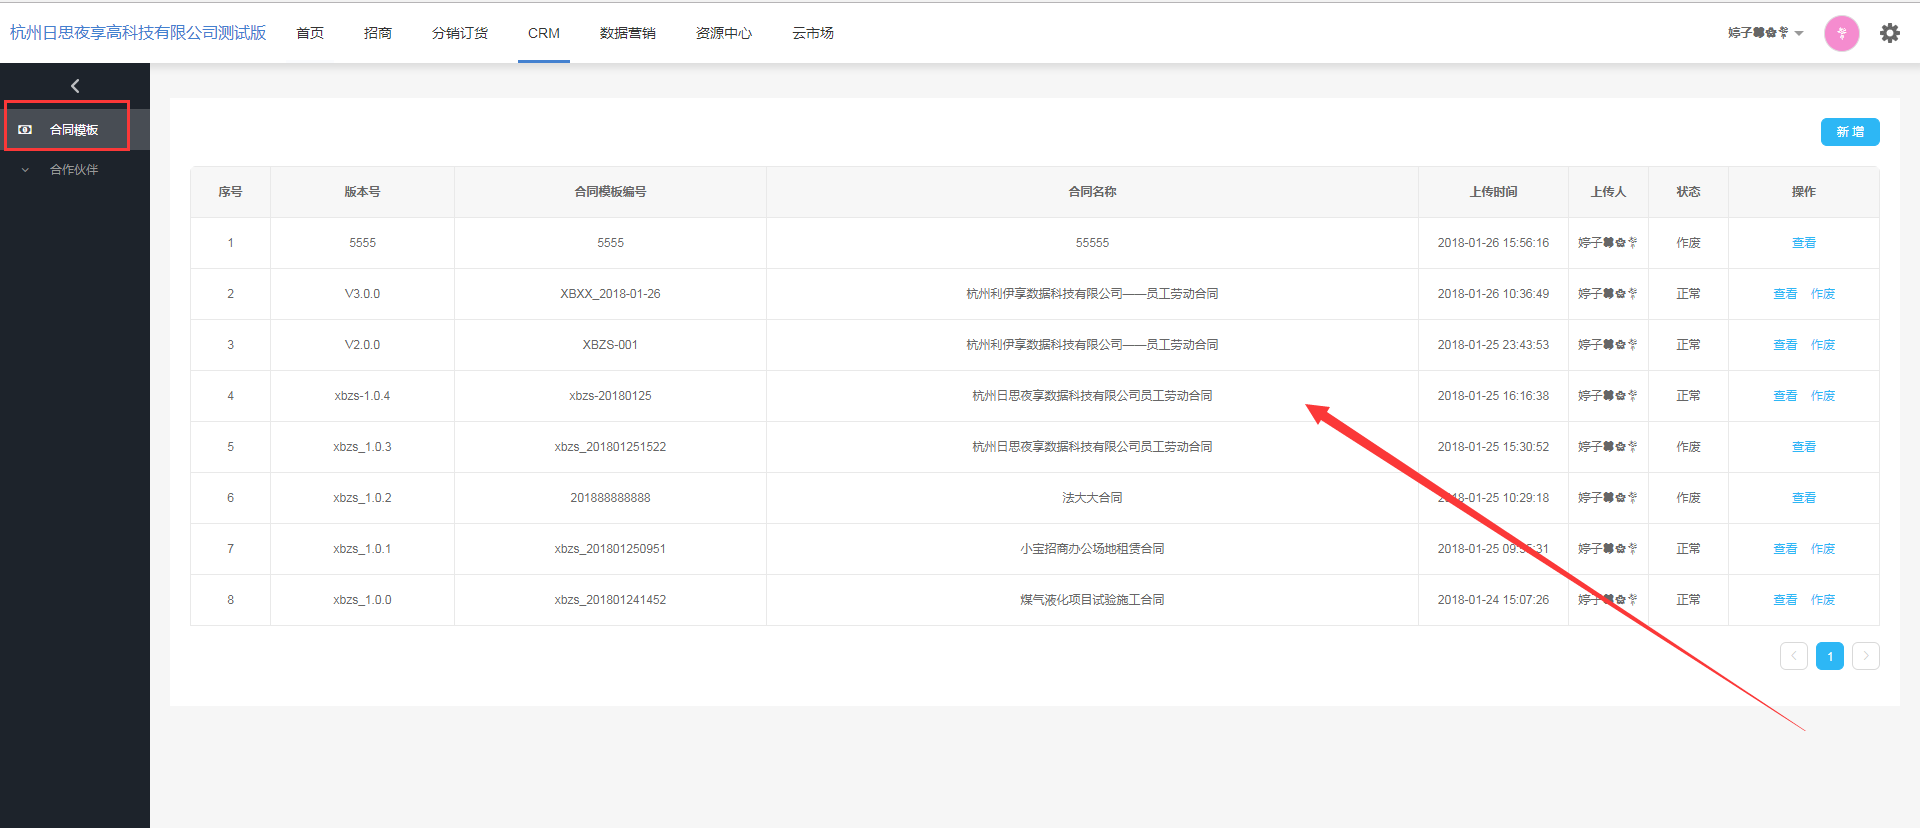Image resolution: width=1920 pixels, height=828 pixels.
Task: Go to 资源中心 tab
Action: (723, 33)
